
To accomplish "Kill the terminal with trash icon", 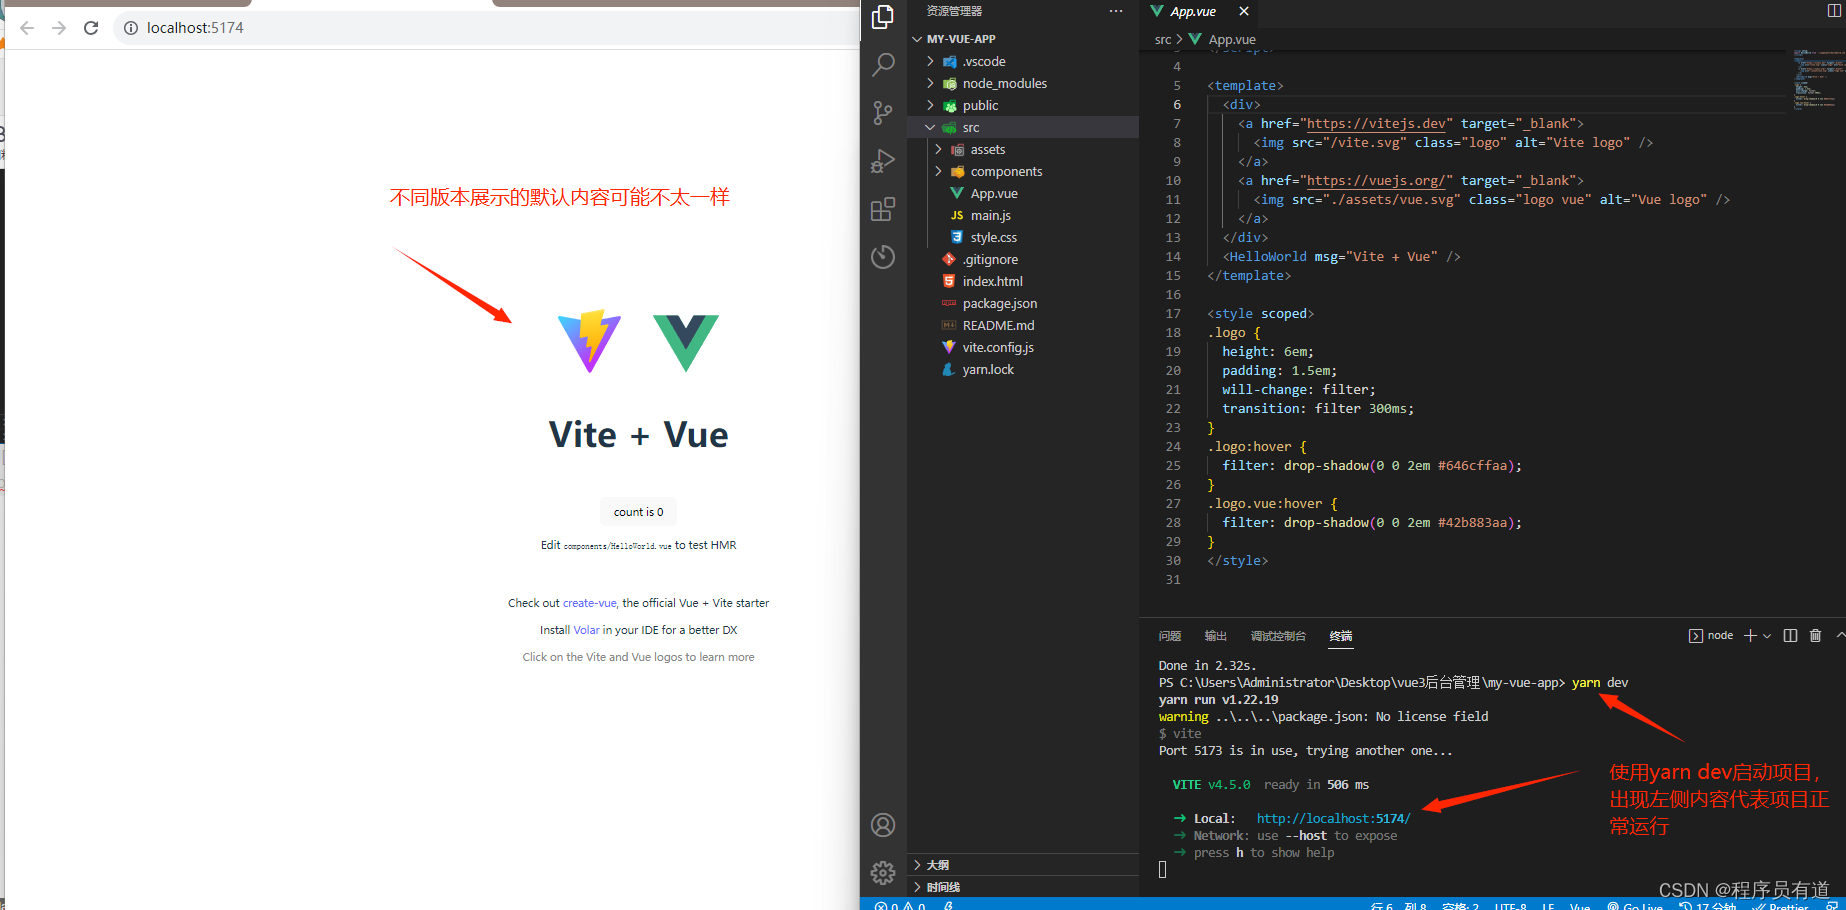I will (x=1816, y=636).
